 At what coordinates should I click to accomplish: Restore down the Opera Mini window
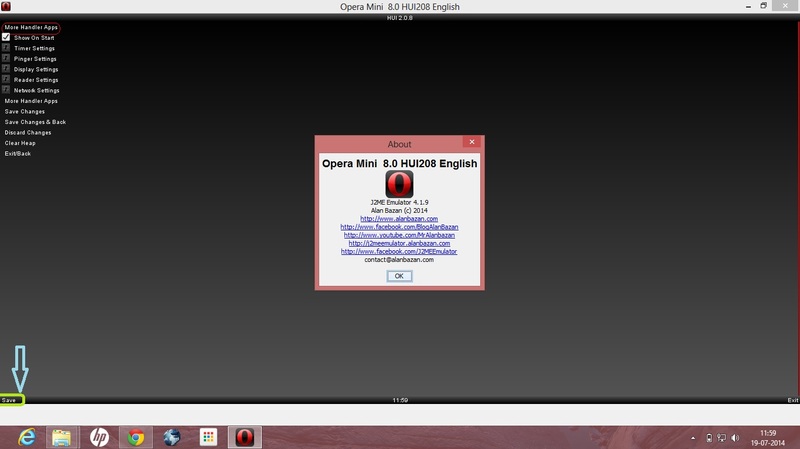pos(764,6)
